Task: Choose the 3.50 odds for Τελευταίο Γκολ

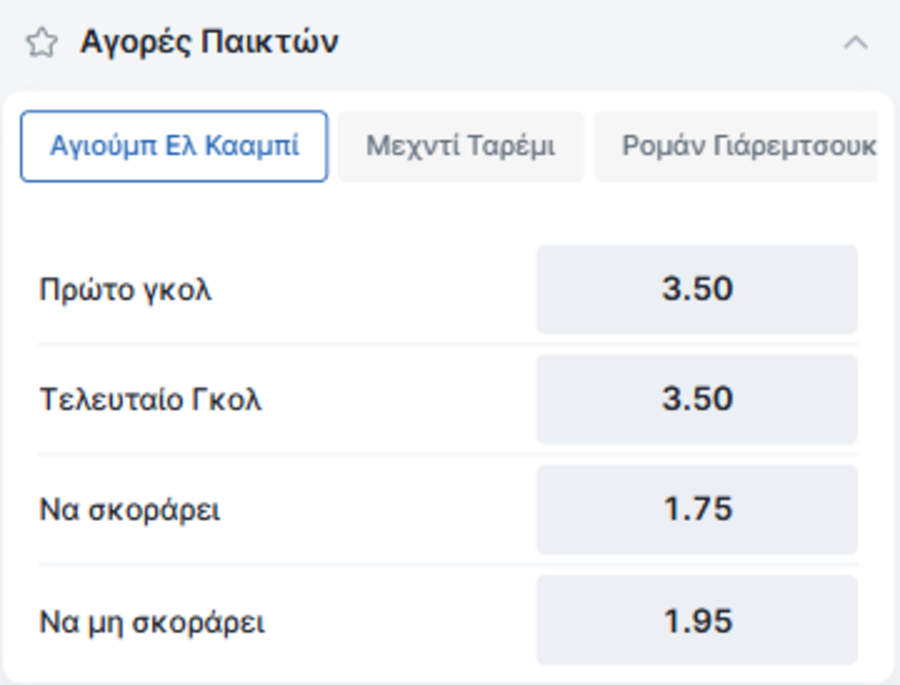Action: coord(697,399)
